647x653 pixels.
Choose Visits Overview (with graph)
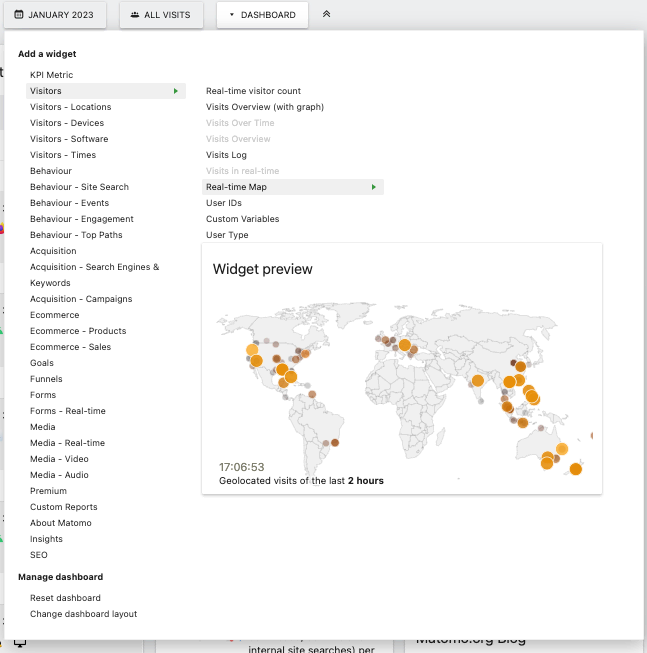[x=265, y=107]
